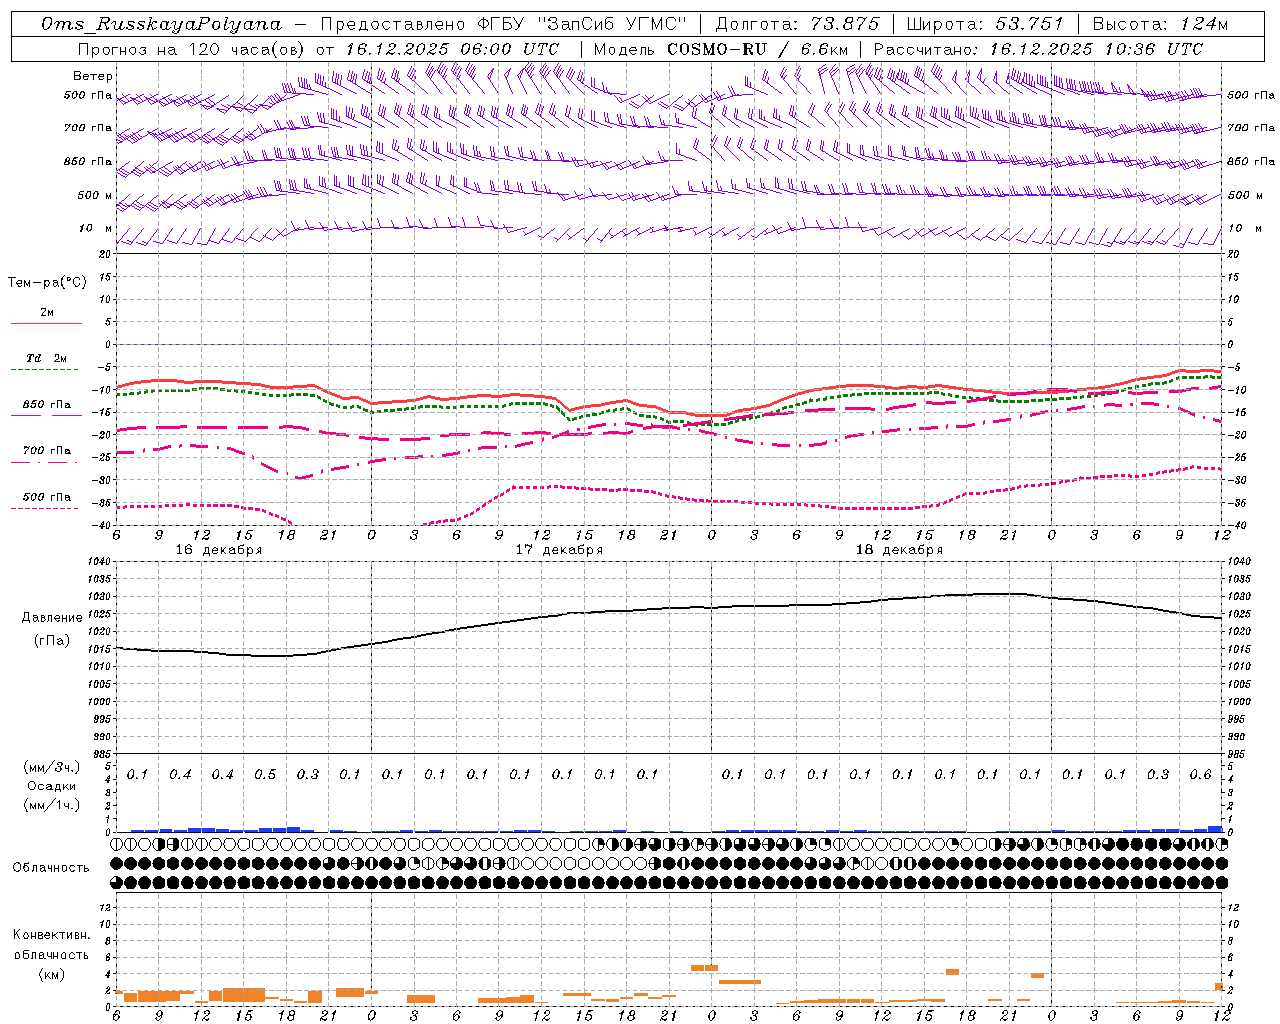Click the date label 18 декабря
The height and width of the screenshot is (1024, 1280).
click(899, 550)
